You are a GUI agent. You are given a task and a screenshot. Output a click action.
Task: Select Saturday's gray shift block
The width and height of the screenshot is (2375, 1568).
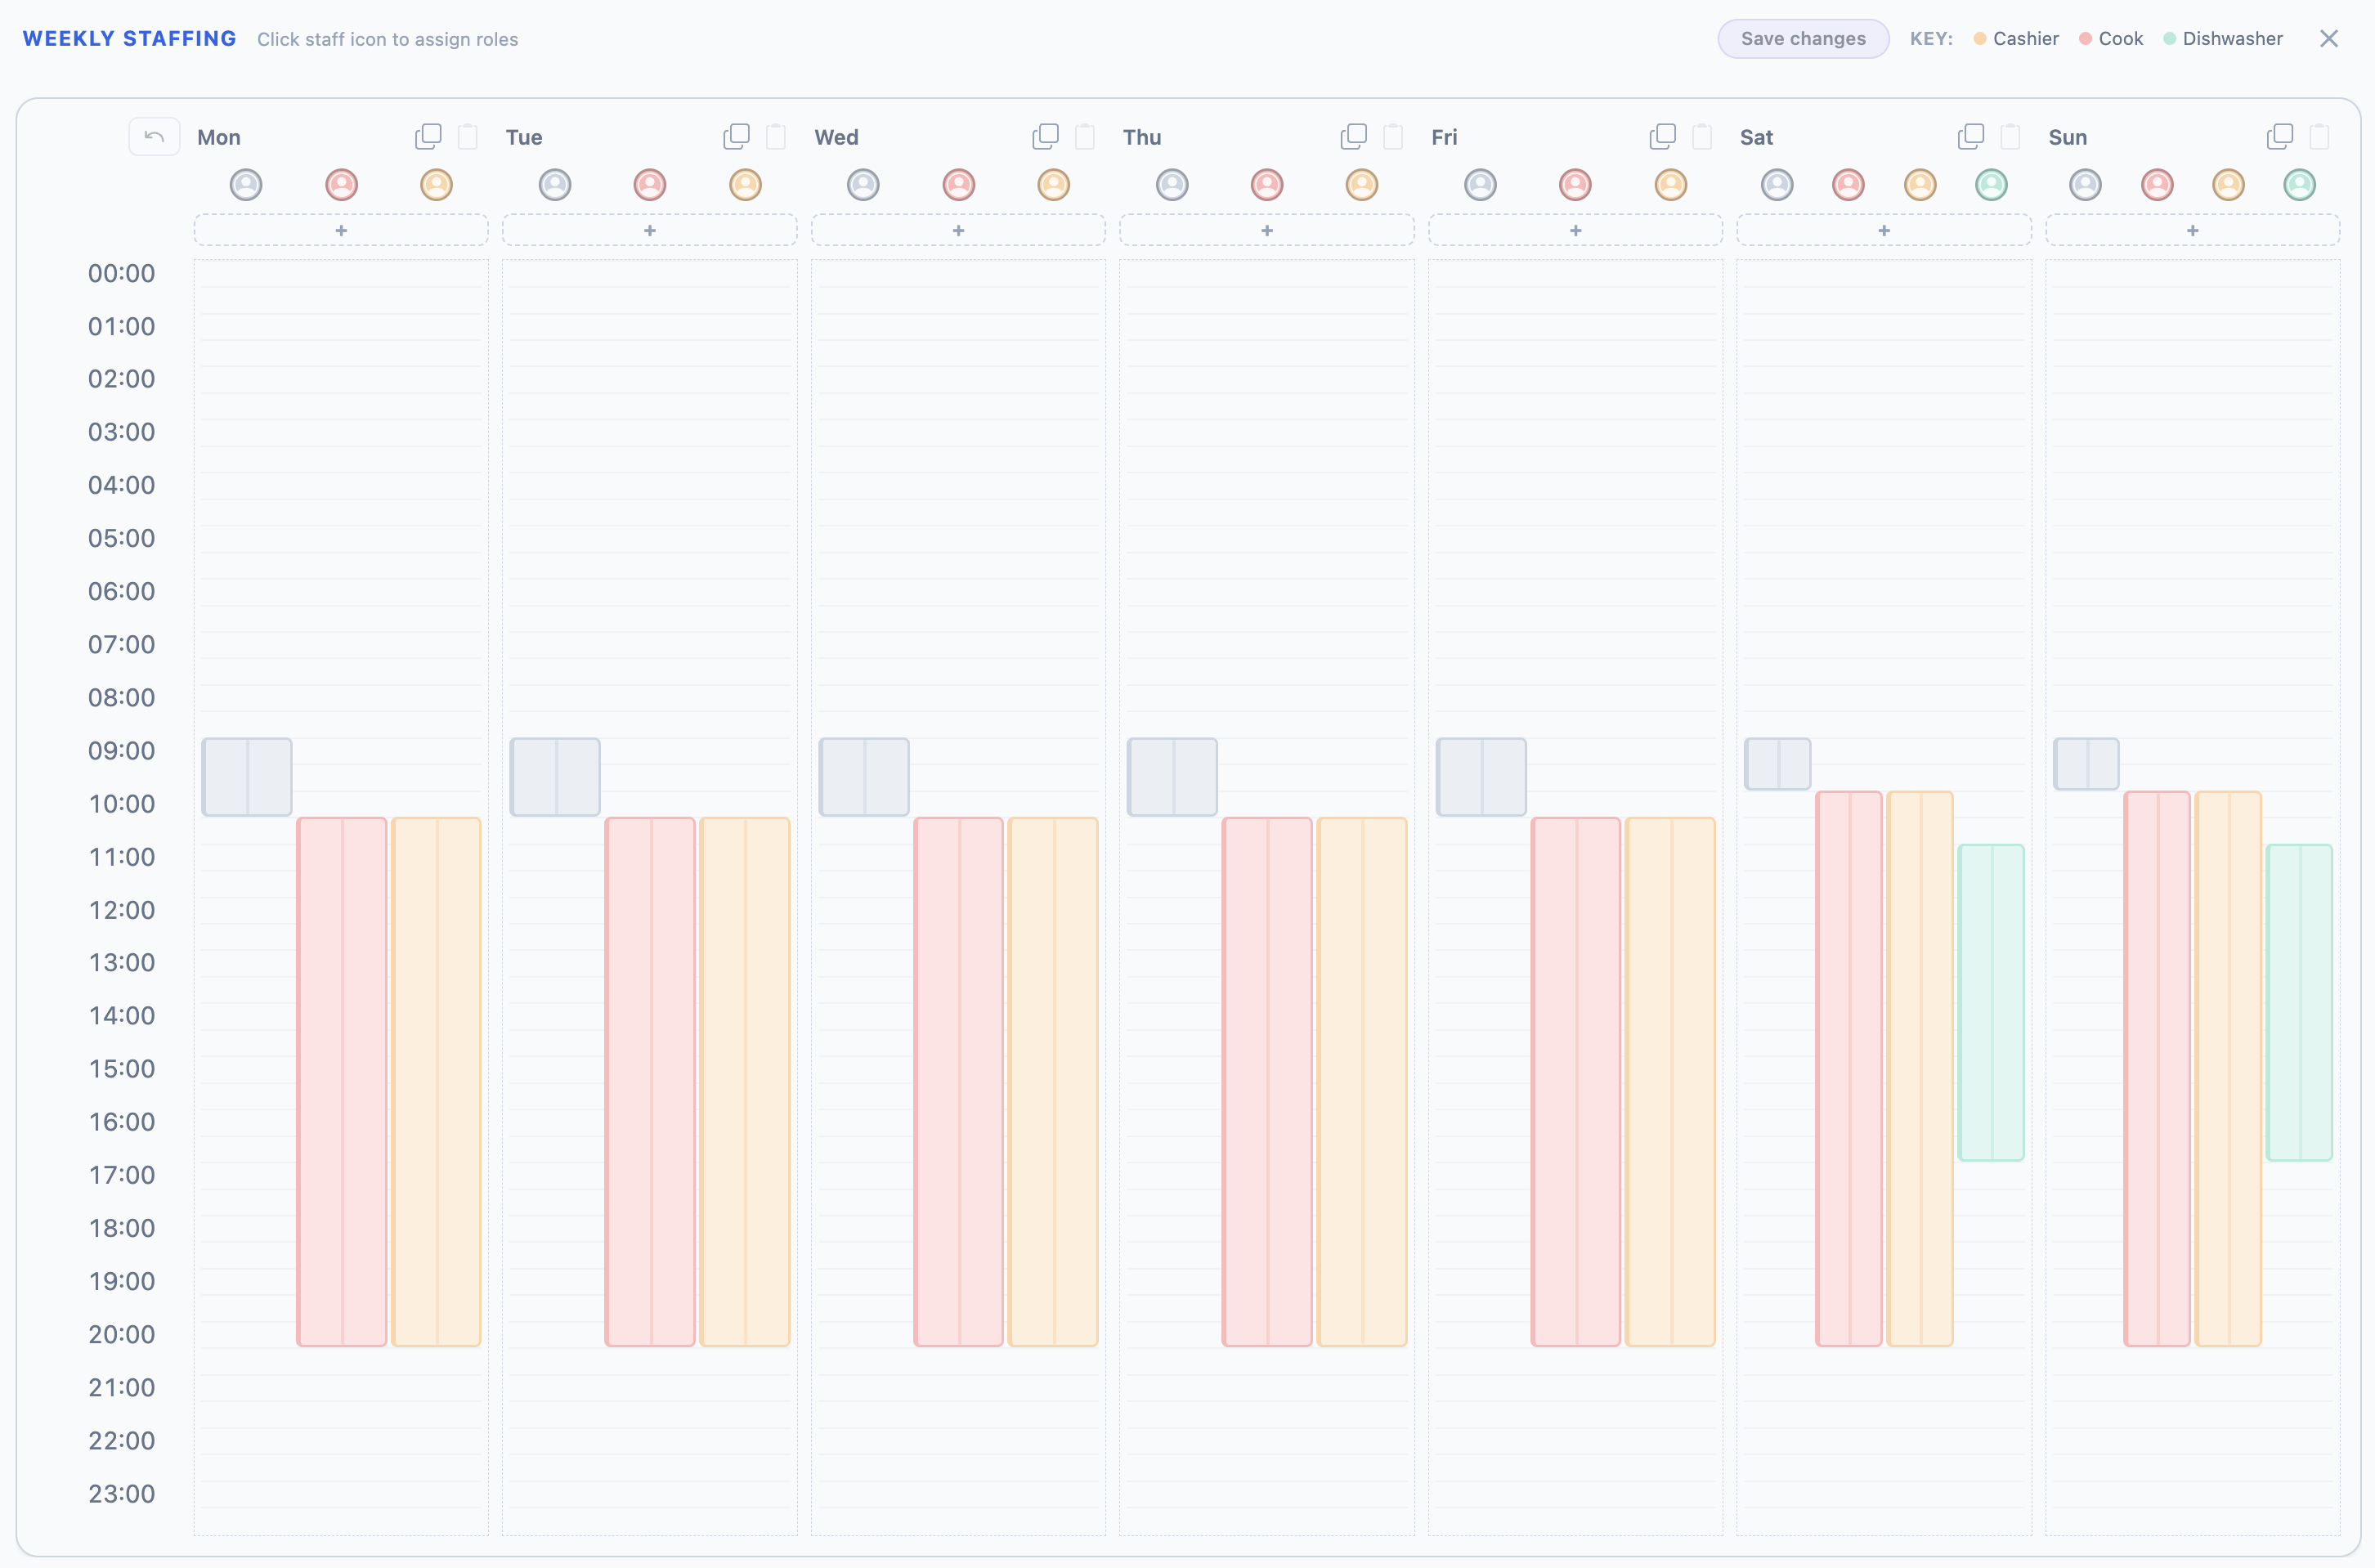pyautogui.click(x=1778, y=764)
